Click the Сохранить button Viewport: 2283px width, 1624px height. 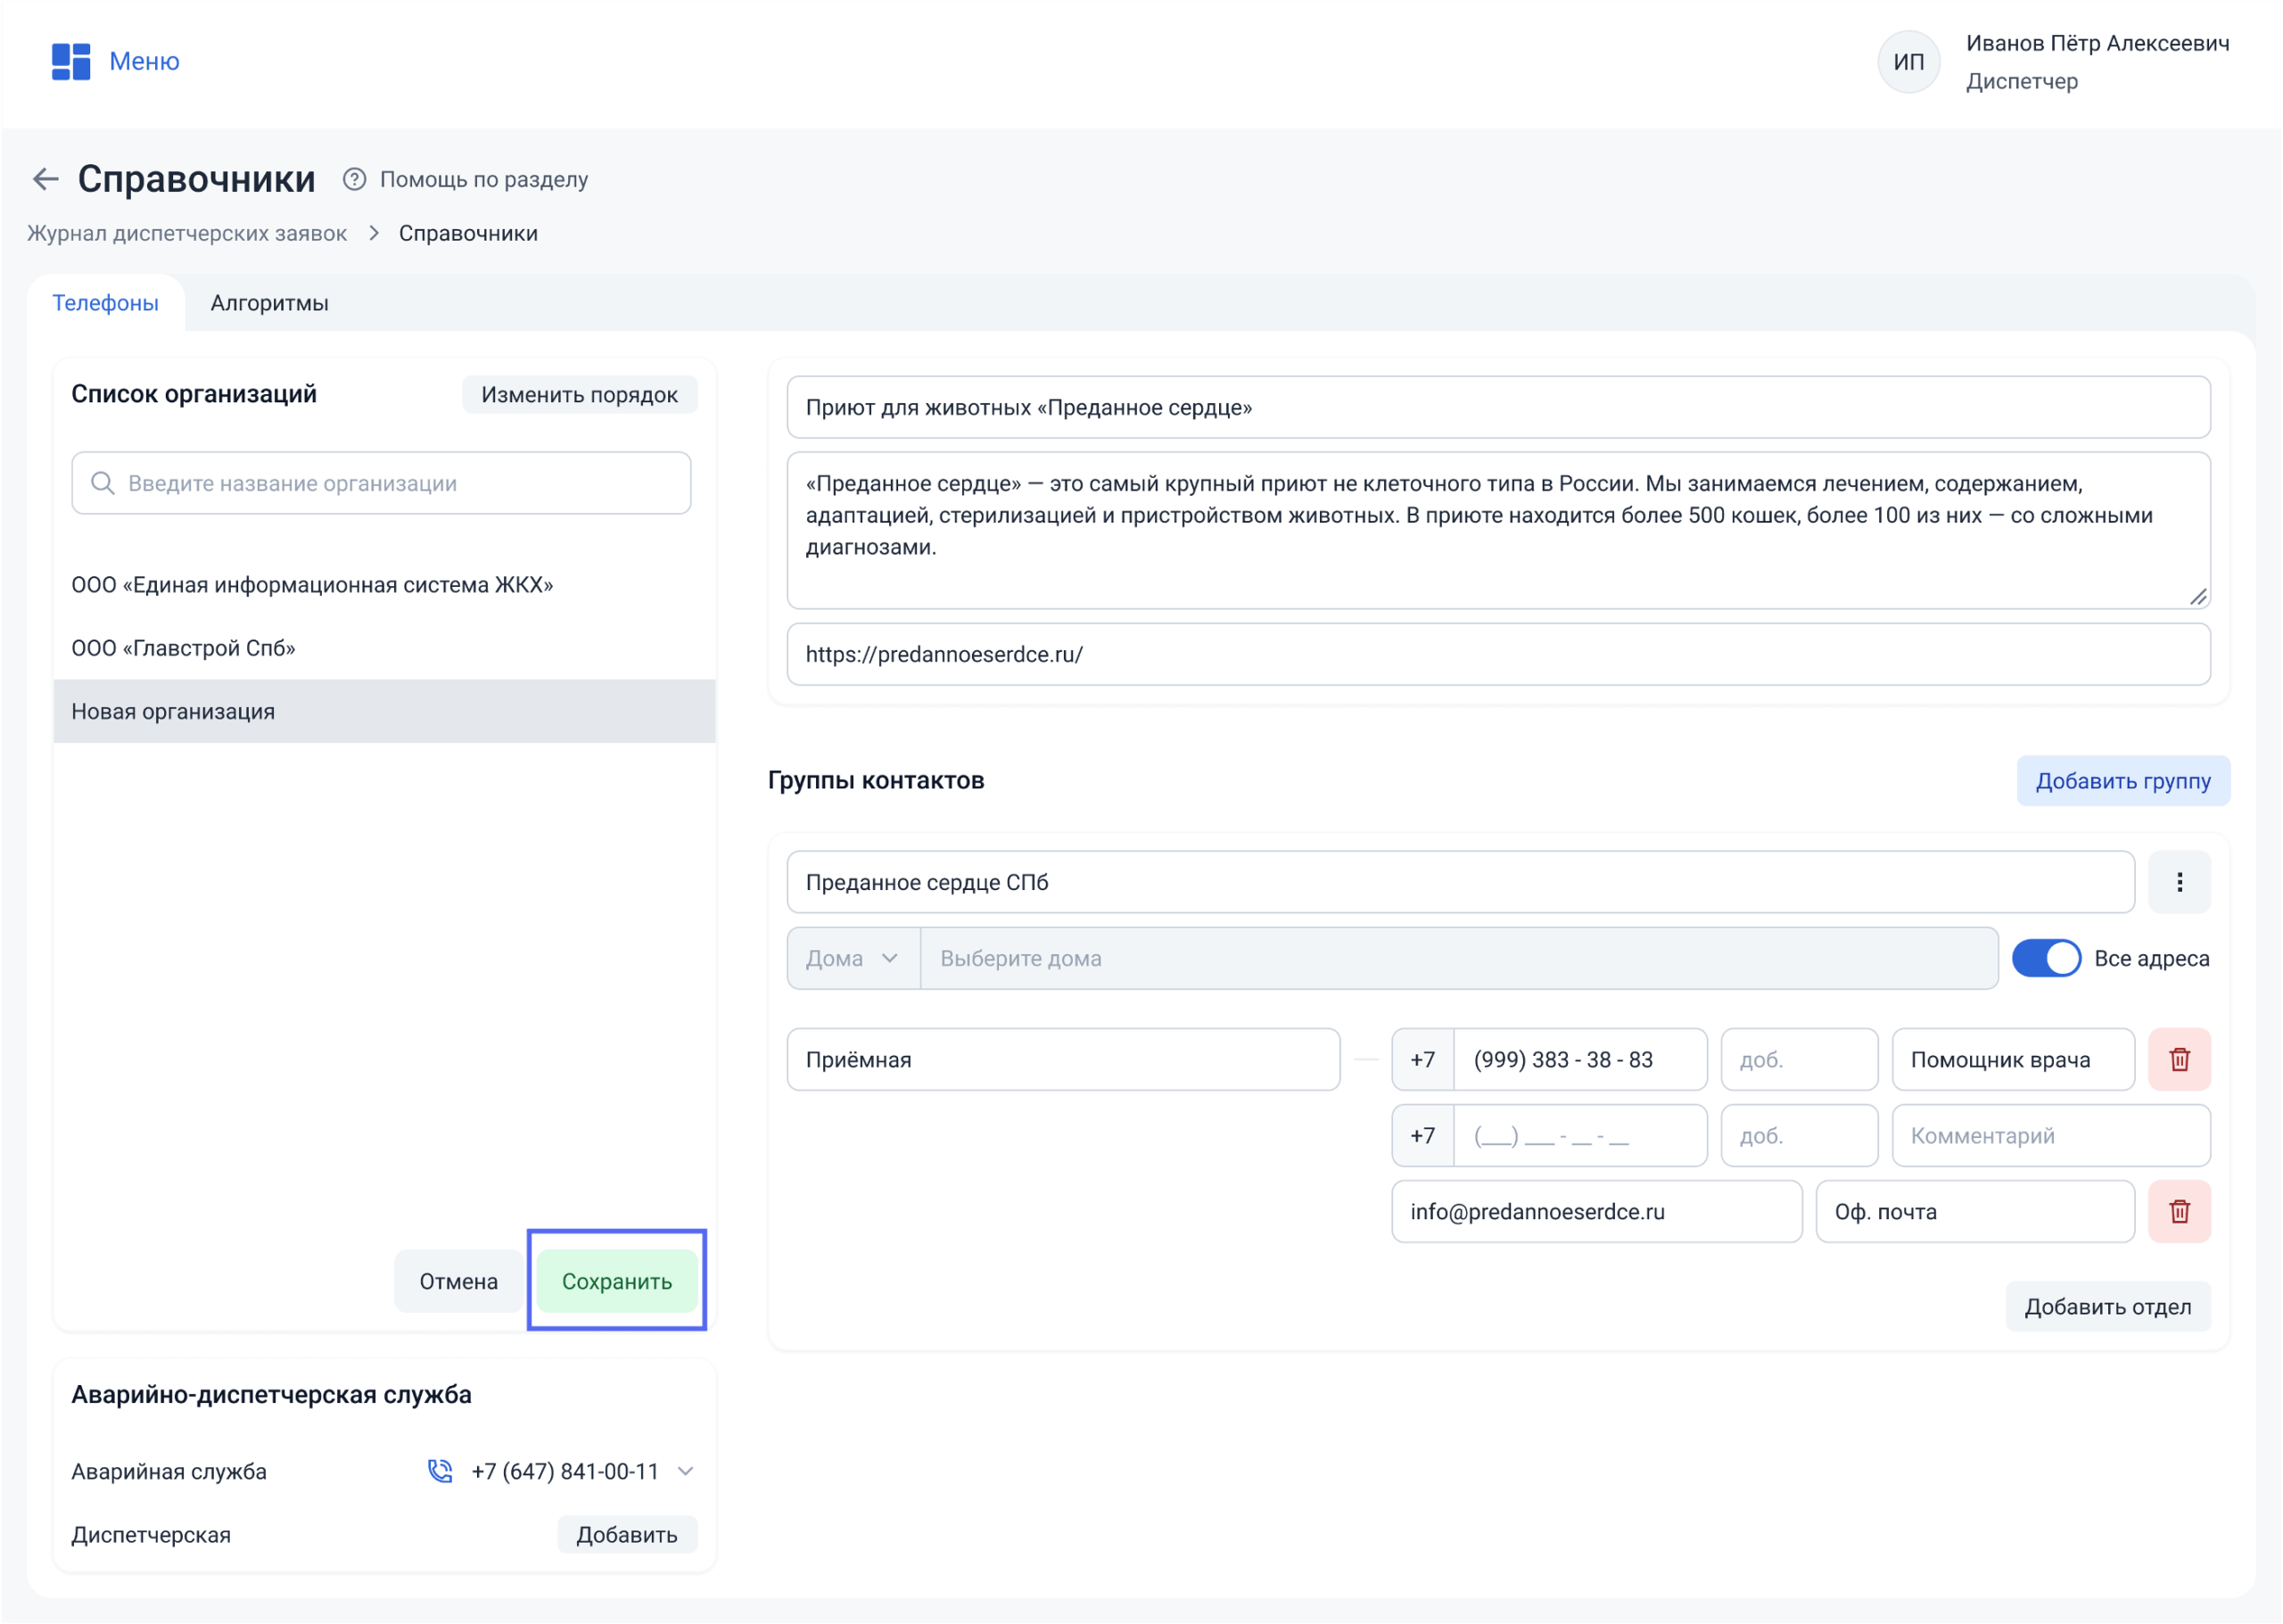pos(616,1281)
